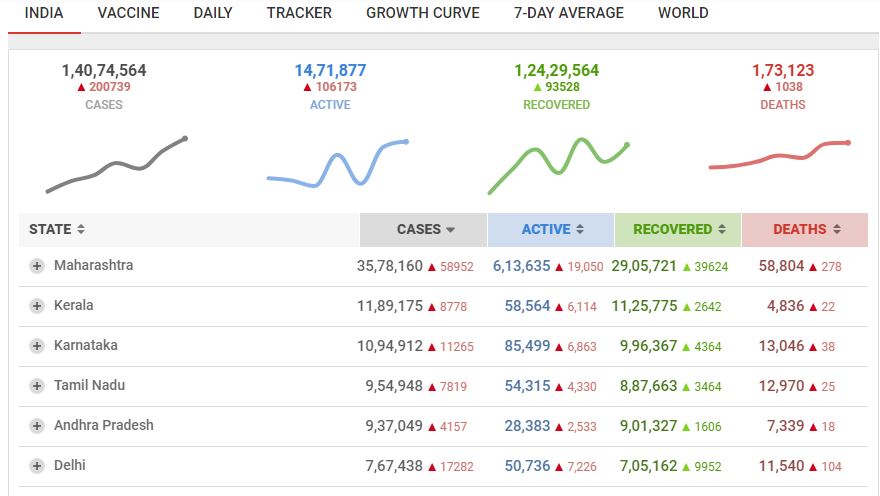Go to the Tracker tab
Viewport: 880px width, 496px height.
coord(299,14)
